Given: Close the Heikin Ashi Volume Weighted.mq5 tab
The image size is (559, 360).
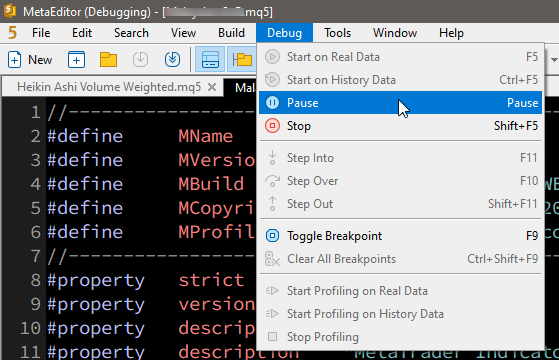Looking at the screenshot, I should pos(212,87).
